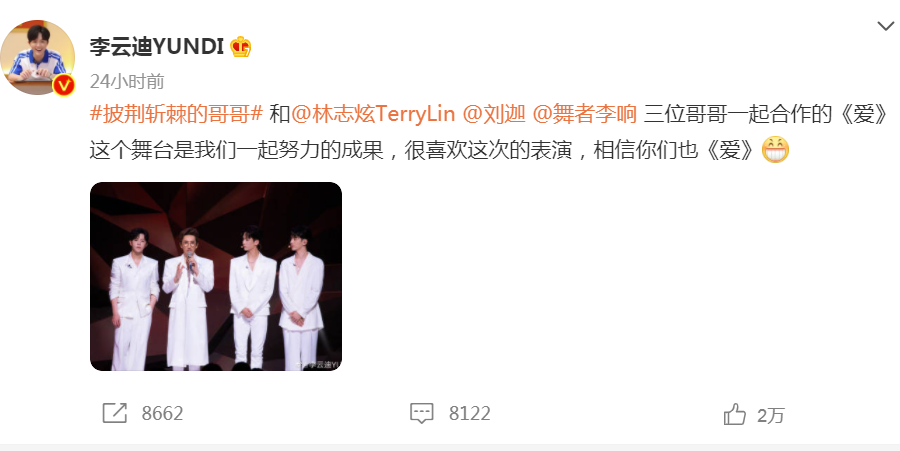Open 李云迪YUNDI profile avatar picture

pyautogui.click(x=37, y=57)
